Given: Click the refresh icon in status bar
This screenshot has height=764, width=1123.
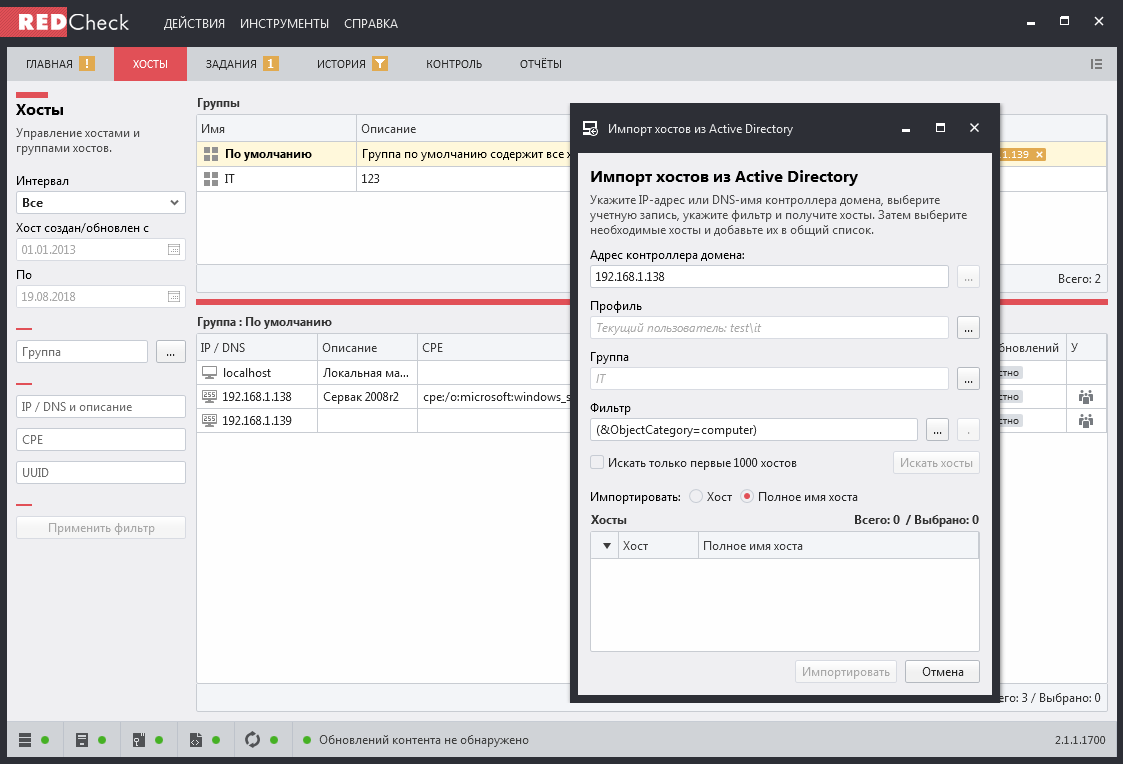Looking at the screenshot, I should pos(252,740).
